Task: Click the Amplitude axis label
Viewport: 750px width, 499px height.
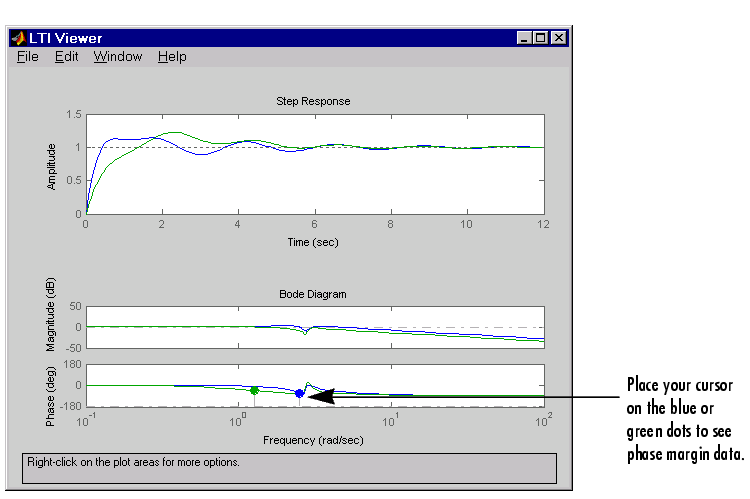Action: [51, 167]
